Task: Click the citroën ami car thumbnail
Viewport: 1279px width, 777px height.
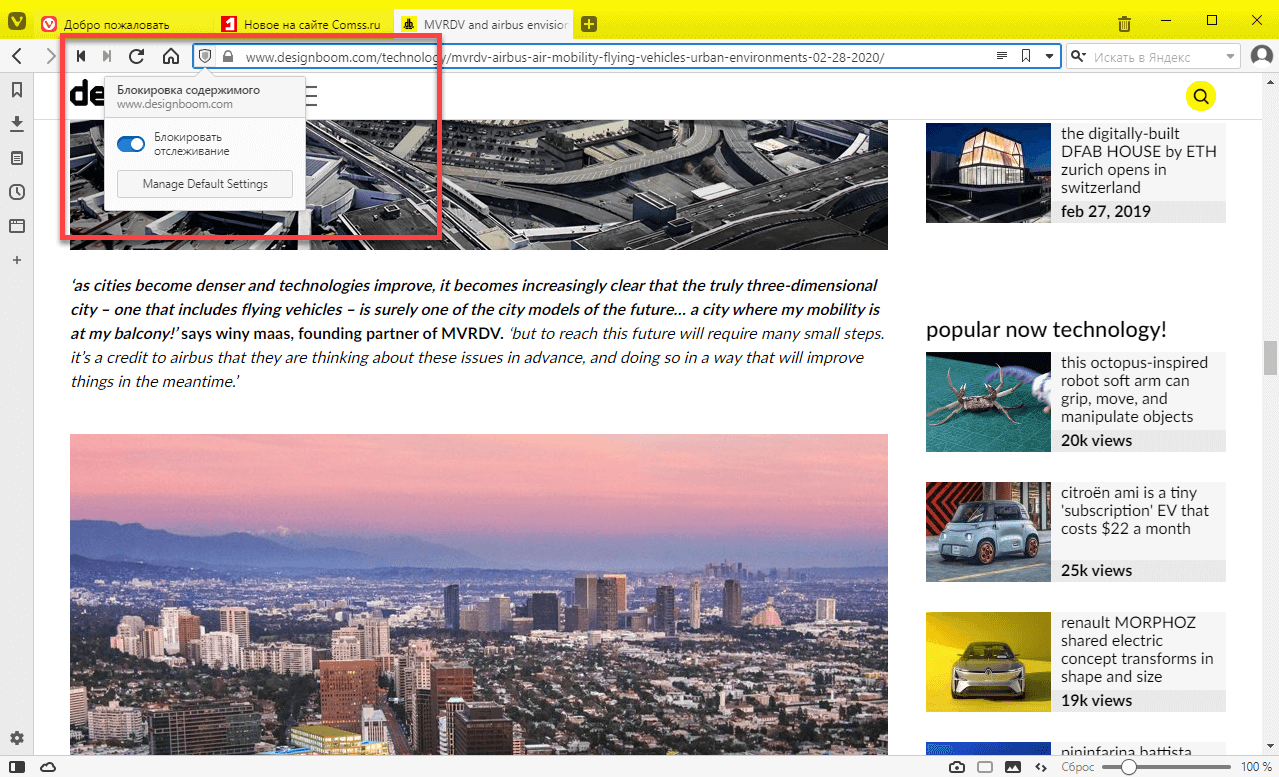Action: [988, 531]
